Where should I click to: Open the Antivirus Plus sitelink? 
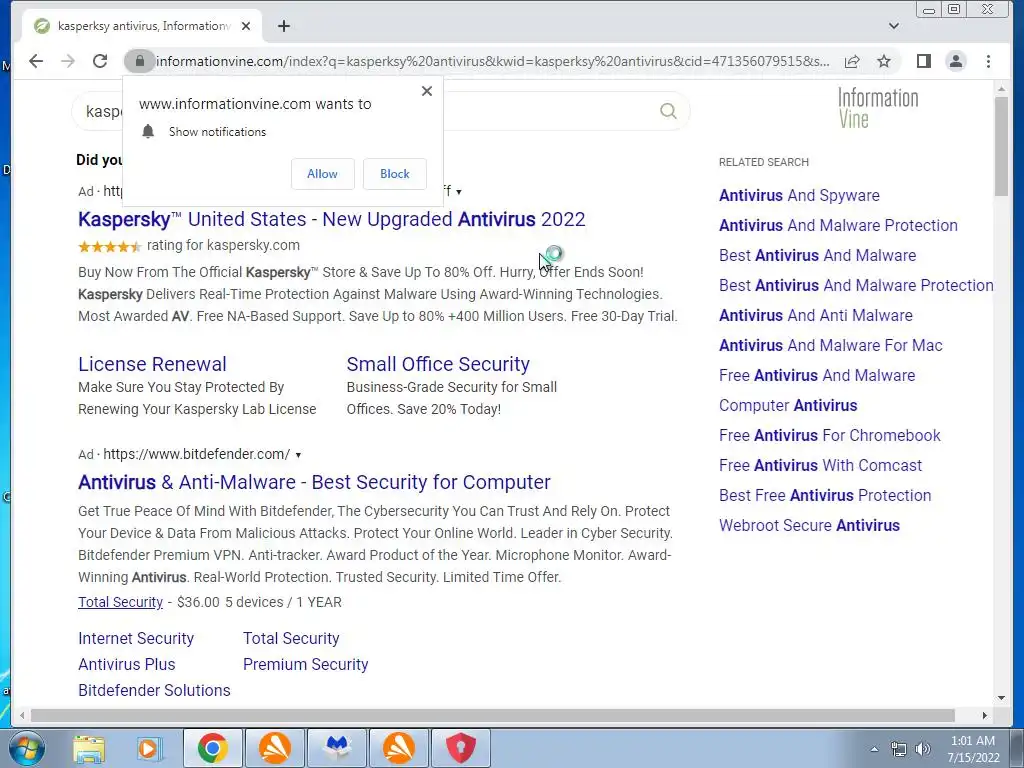127,664
